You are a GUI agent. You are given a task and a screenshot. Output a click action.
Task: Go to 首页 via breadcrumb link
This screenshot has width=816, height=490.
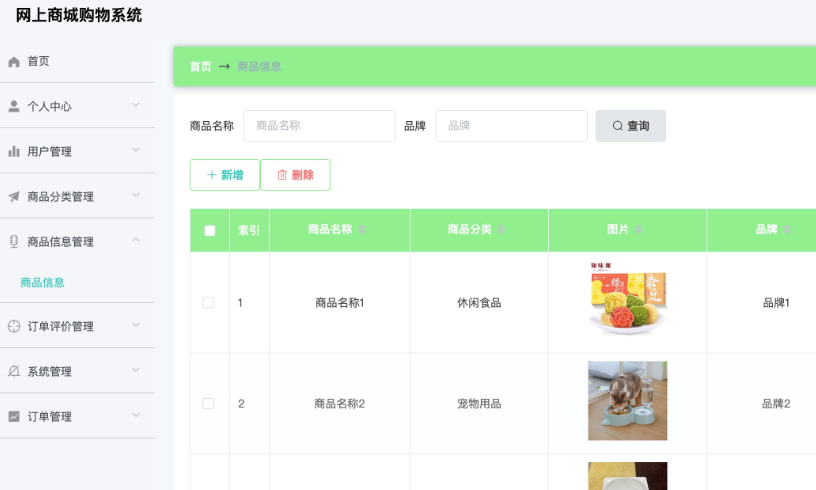201,67
